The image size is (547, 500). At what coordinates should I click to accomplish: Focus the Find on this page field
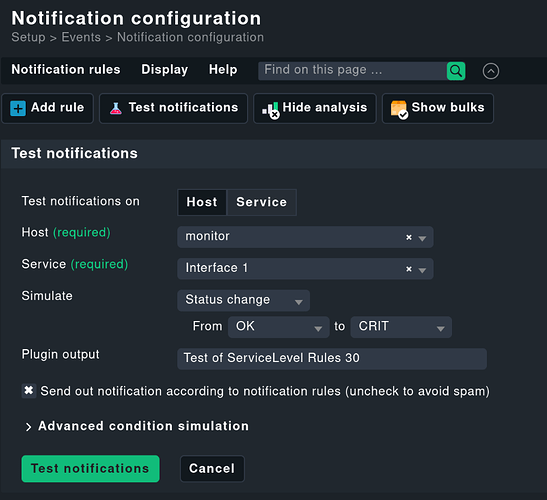[352, 71]
